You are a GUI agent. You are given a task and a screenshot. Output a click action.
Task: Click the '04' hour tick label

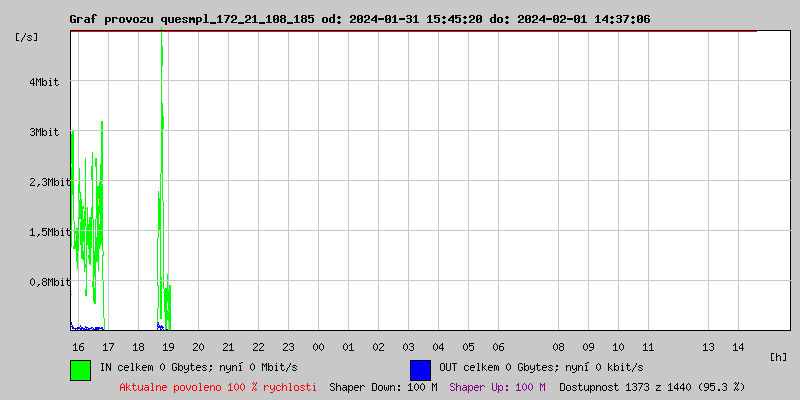[439, 347]
